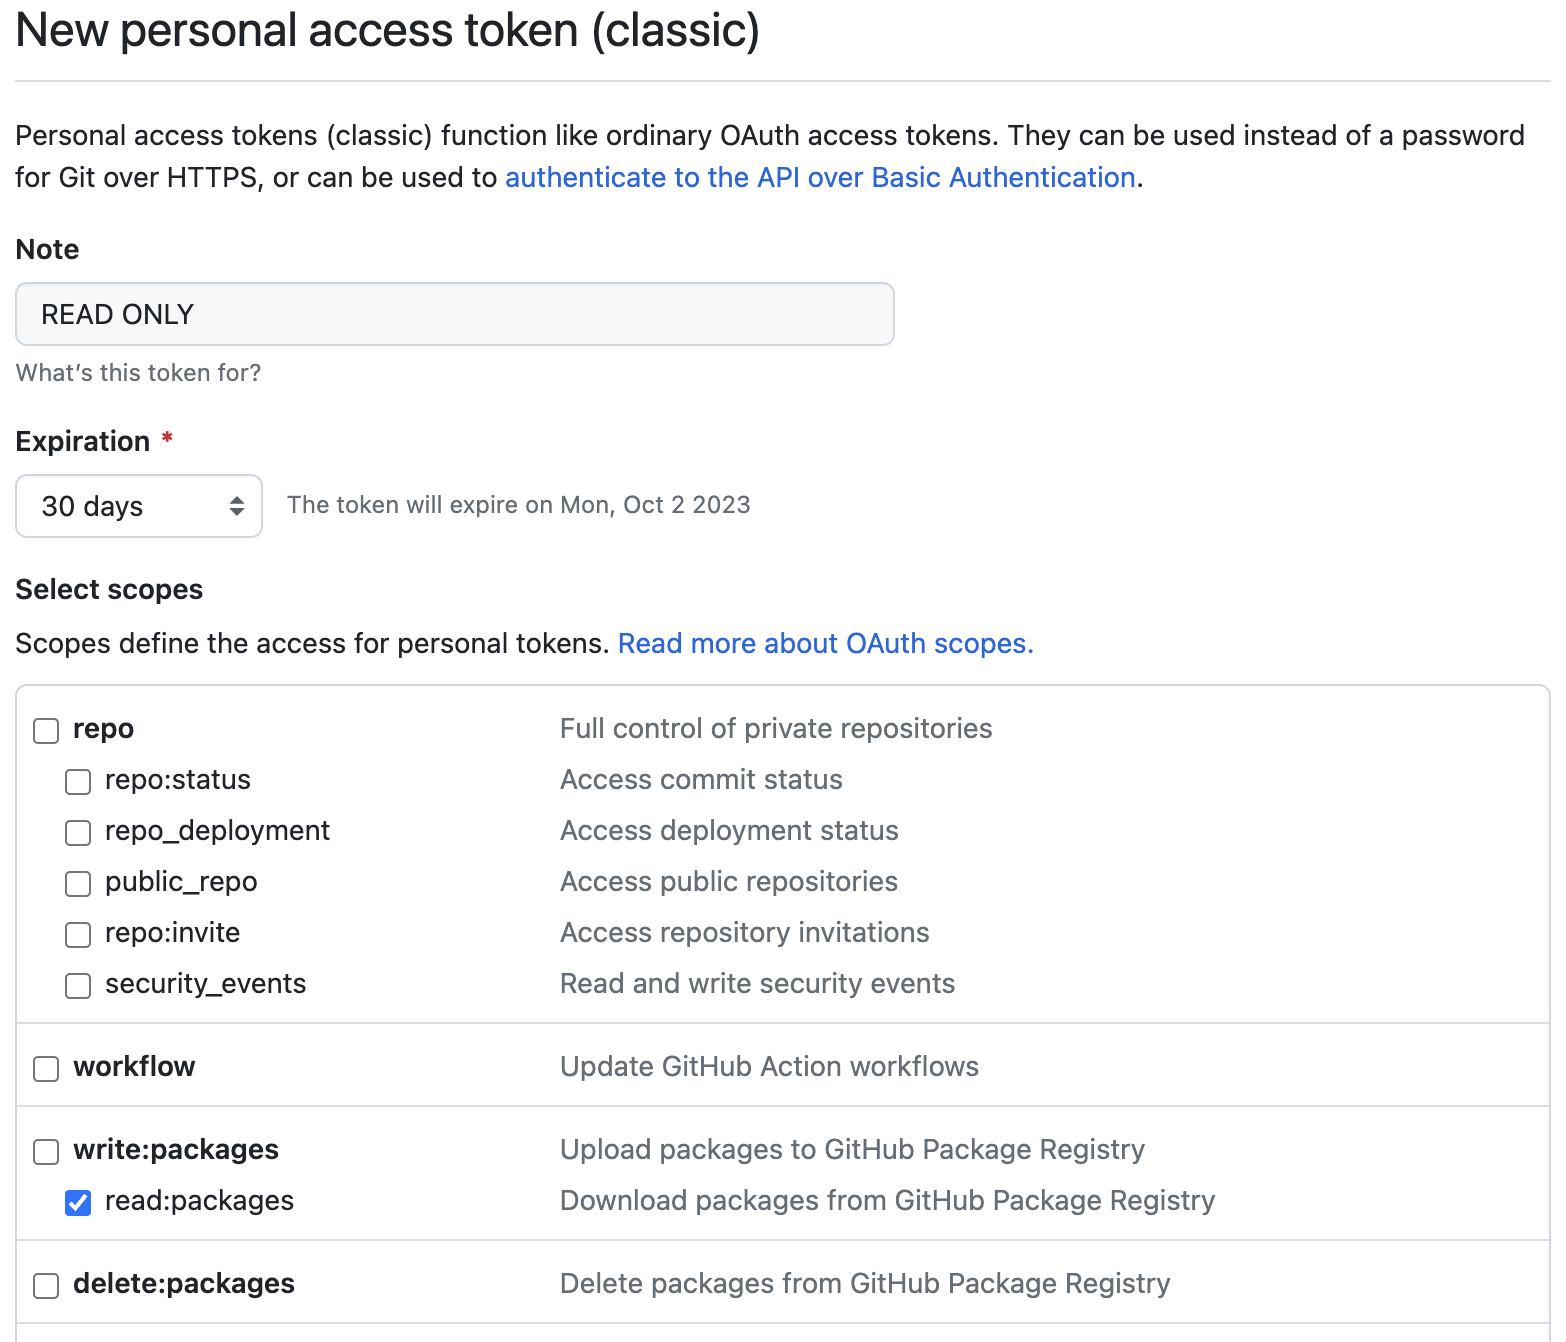Image resolution: width=1566 pixels, height=1342 pixels.
Task: Open the Basic Authentication API link
Action: pyautogui.click(x=820, y=177)
